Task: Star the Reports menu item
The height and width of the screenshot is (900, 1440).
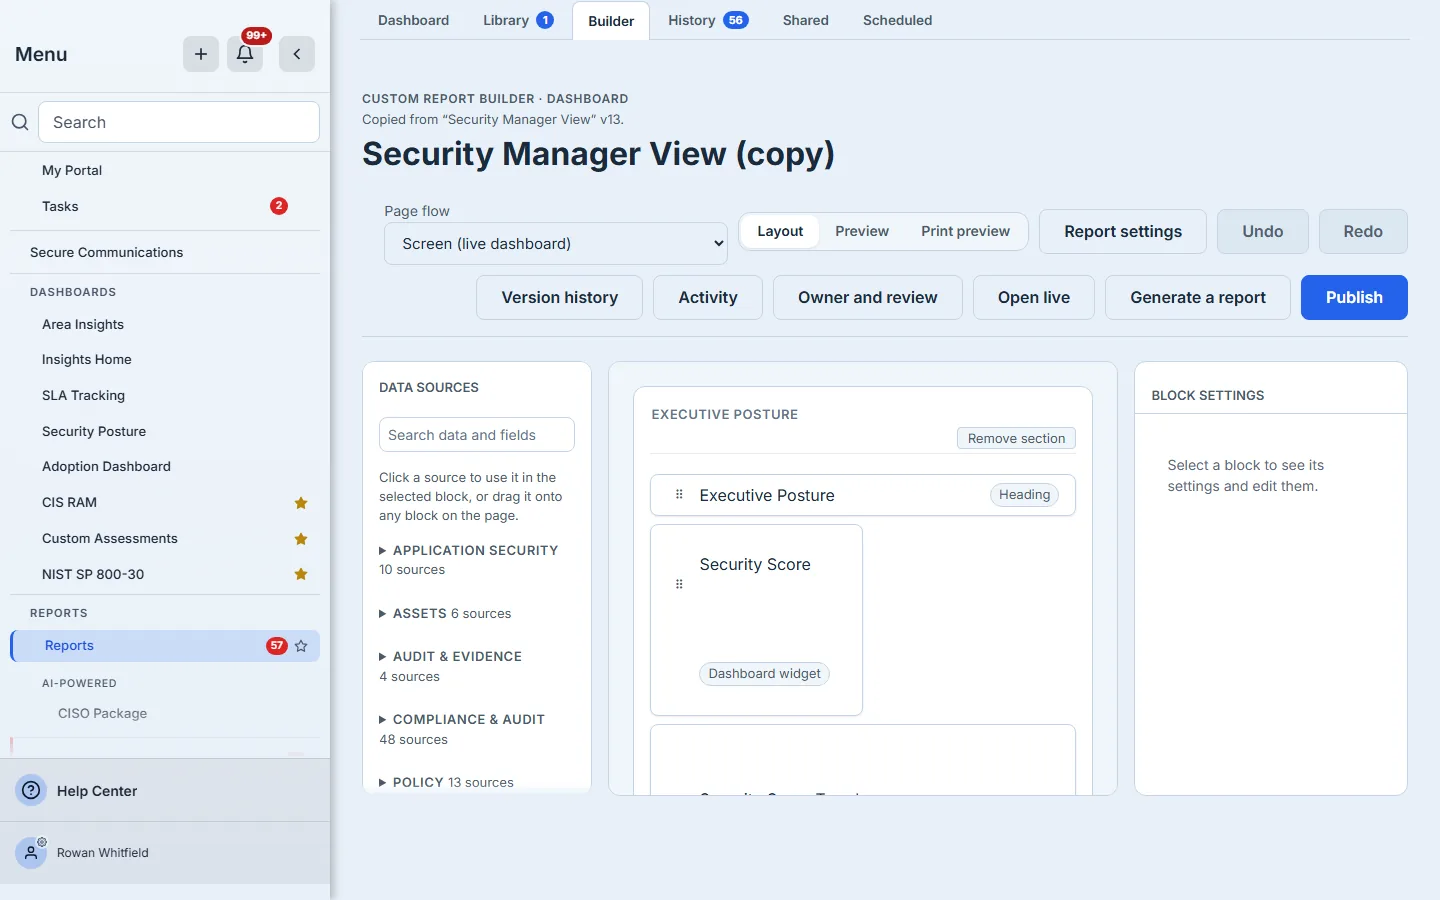Action: tap(301, 646)
